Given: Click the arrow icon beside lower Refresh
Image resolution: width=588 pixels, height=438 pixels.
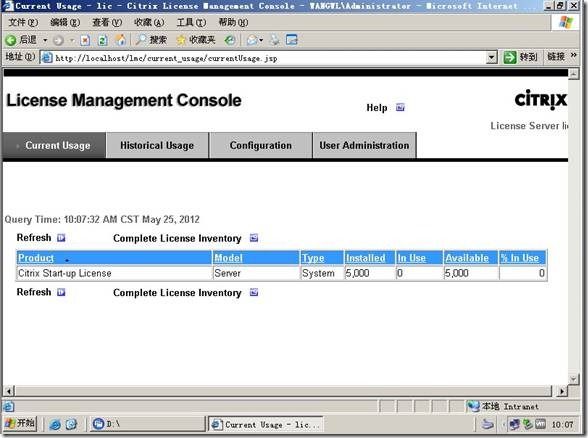Looking at the screenshot, I should click(x=61, y=292).
